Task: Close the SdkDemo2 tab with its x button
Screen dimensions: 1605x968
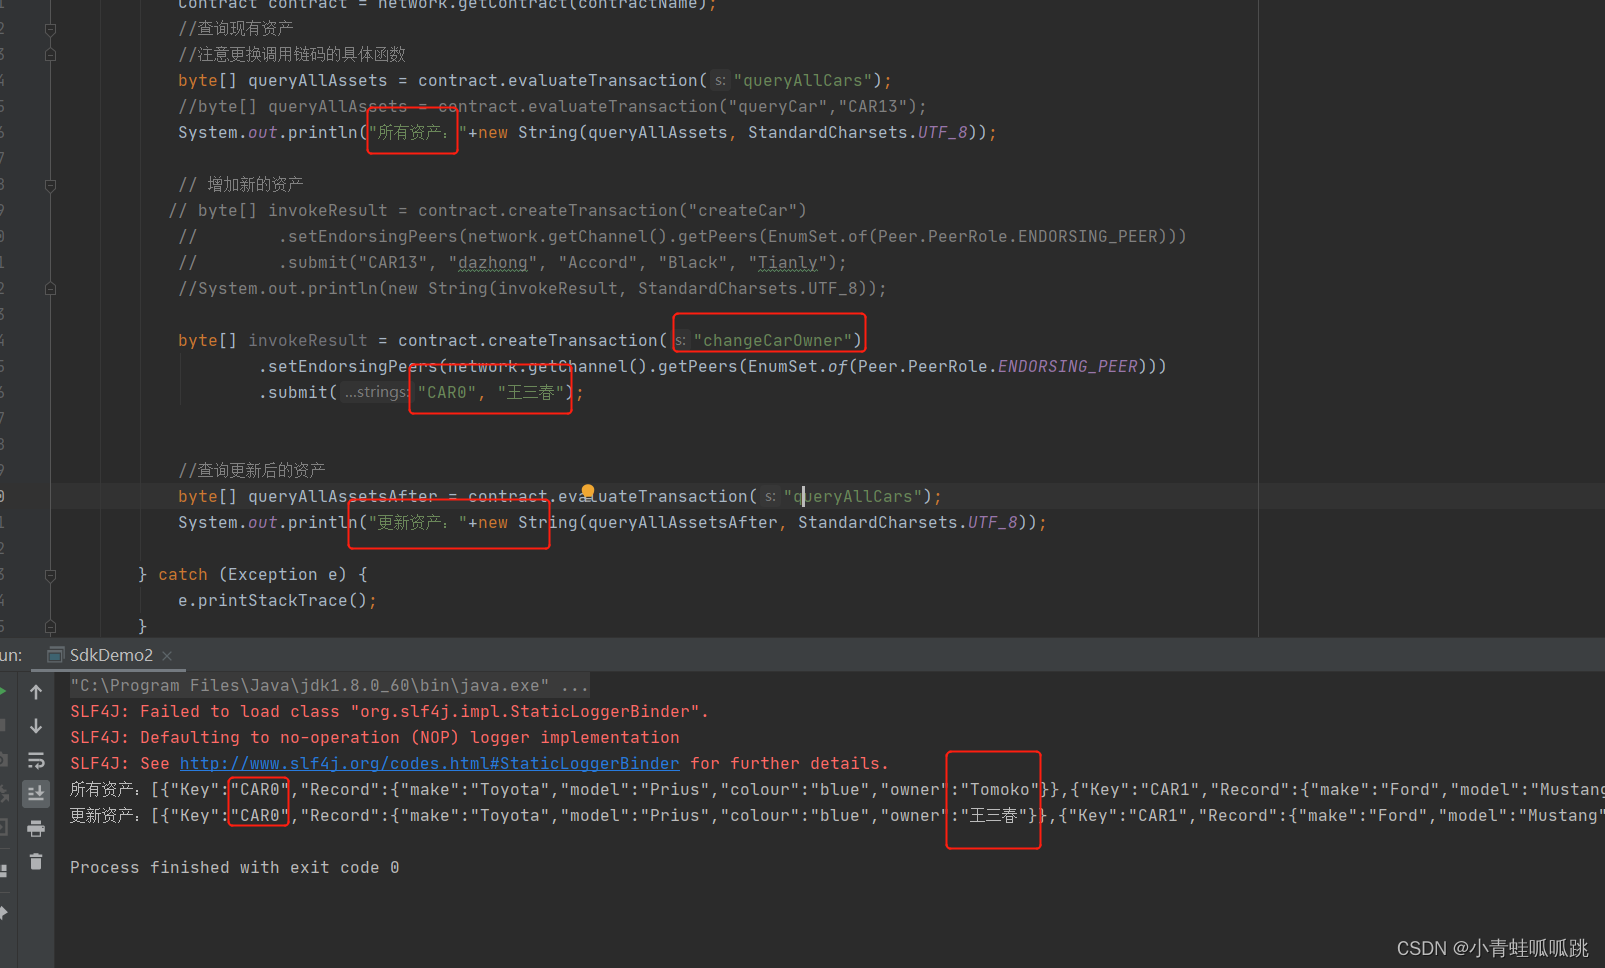Action: click(167, 655)
